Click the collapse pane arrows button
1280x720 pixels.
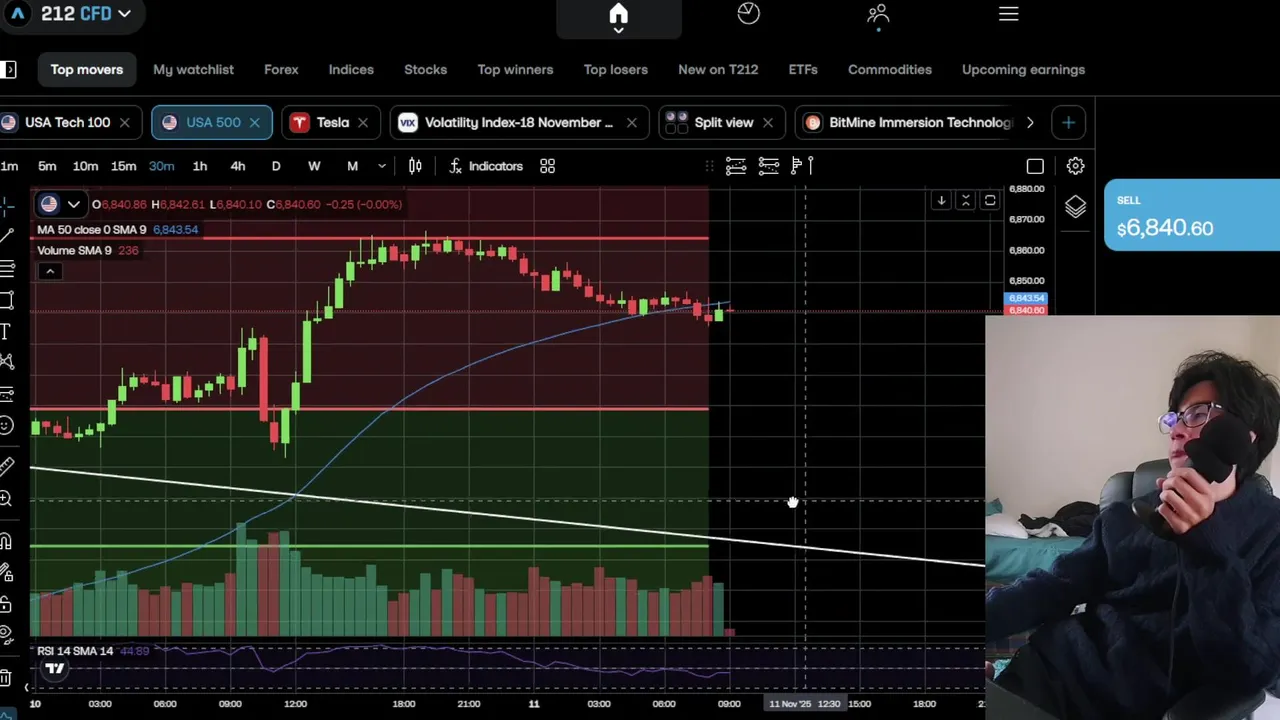pos(965,201)
